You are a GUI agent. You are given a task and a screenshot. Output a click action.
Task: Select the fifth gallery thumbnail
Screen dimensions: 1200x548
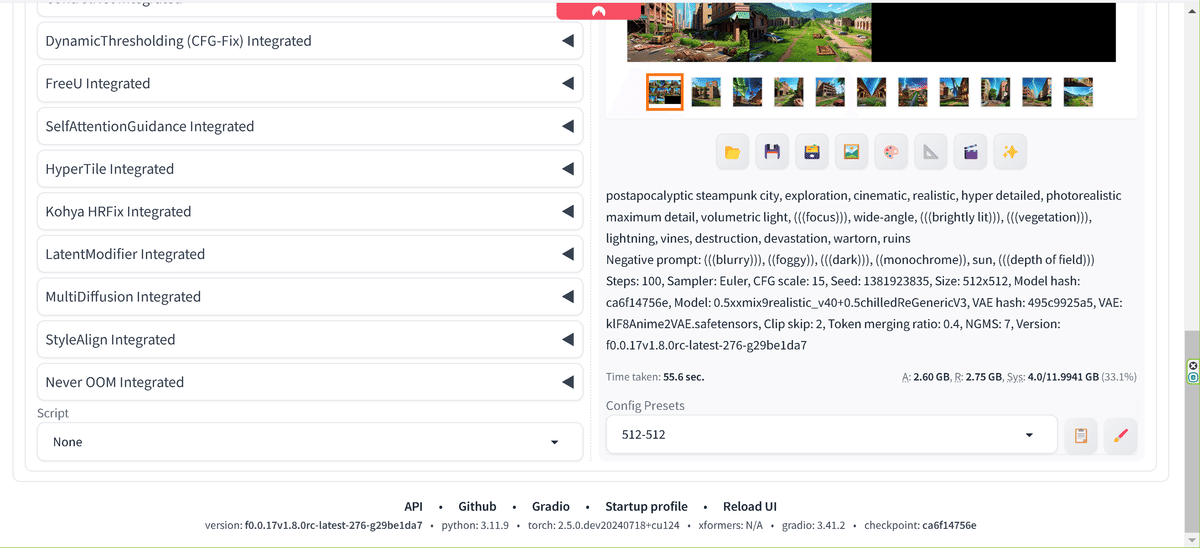click(830, 92)
